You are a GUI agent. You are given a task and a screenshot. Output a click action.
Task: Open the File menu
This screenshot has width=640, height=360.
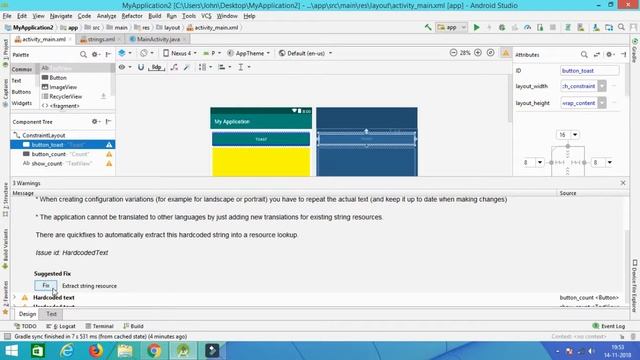tap(7, 16)
